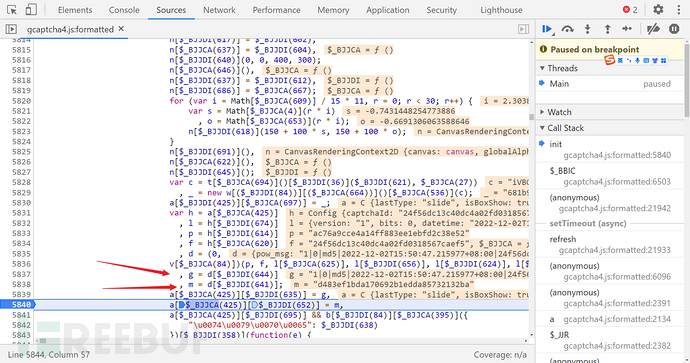Open gcaptcha4.js:formatted:6503 link
This screenshot has width=690, height=363.
(x=617, y=182)
